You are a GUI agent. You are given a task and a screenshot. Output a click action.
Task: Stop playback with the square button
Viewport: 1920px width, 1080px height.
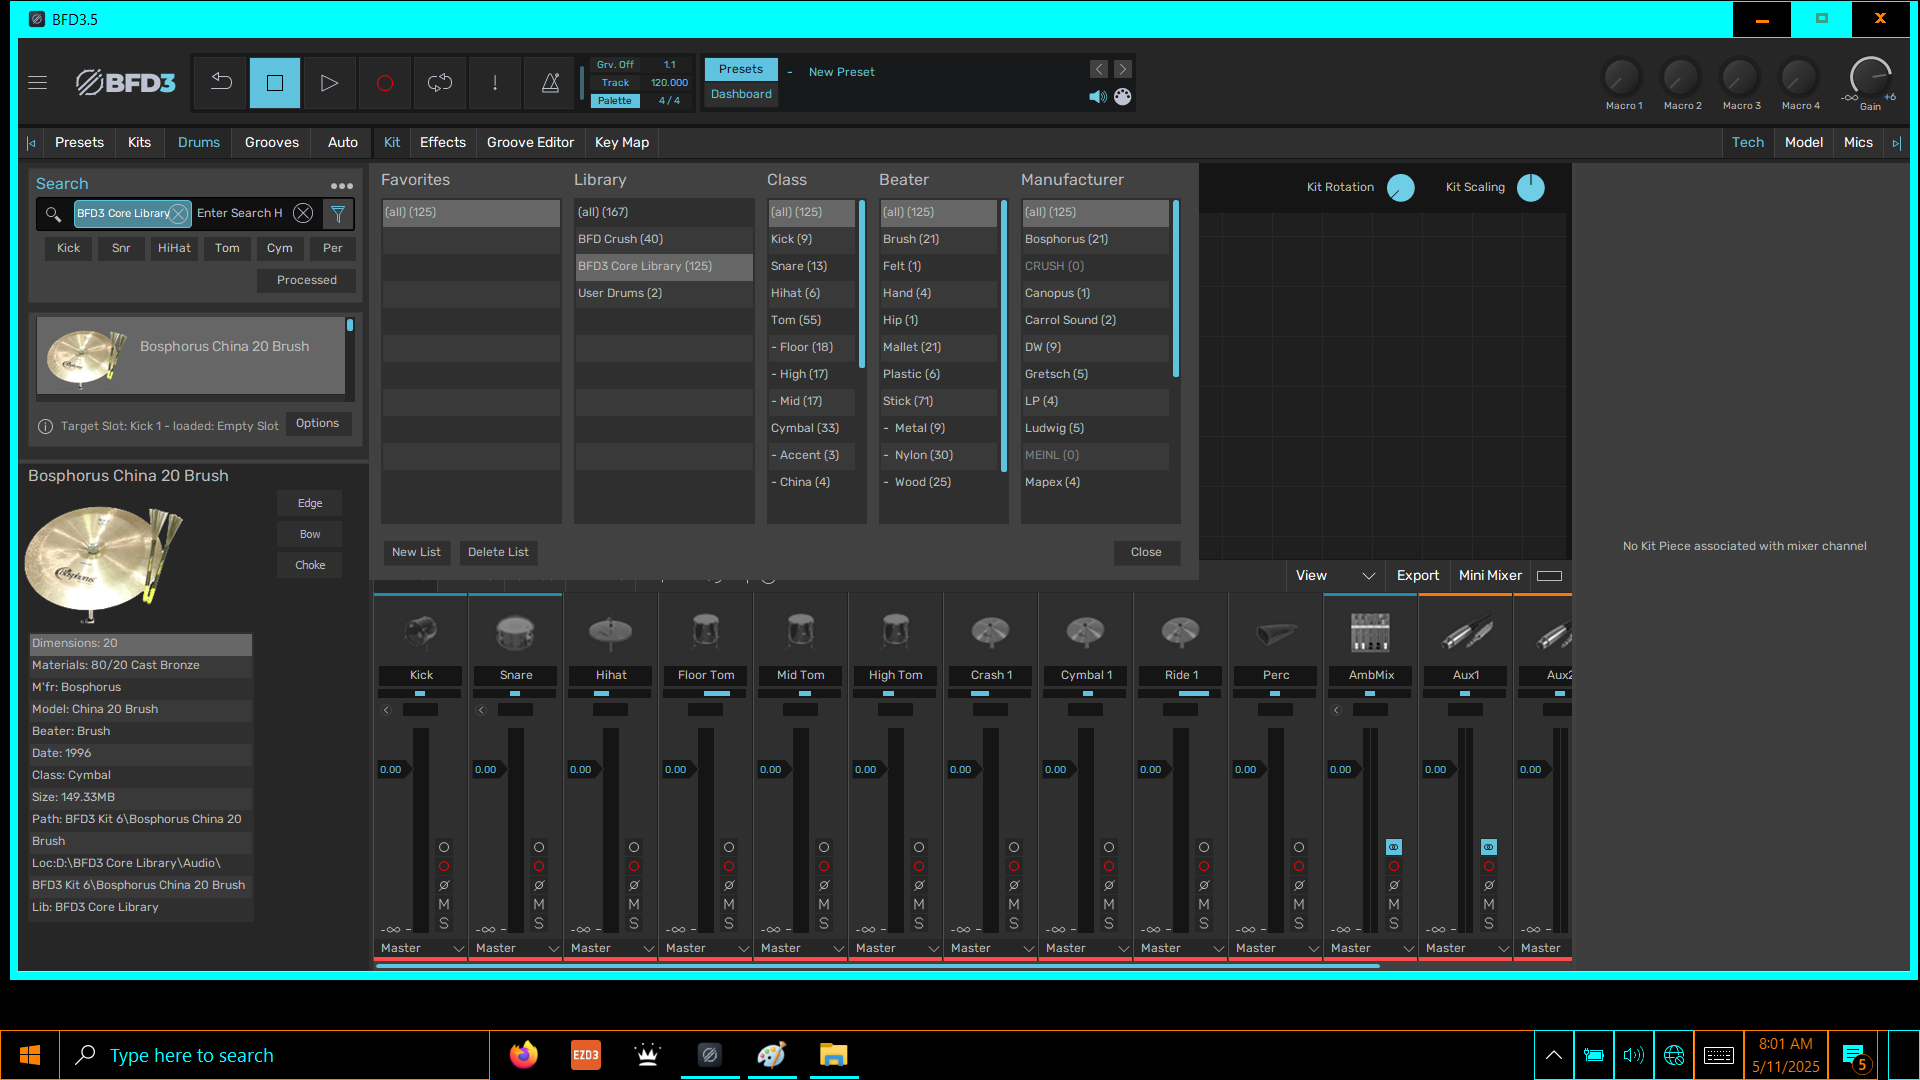(275, 83)
